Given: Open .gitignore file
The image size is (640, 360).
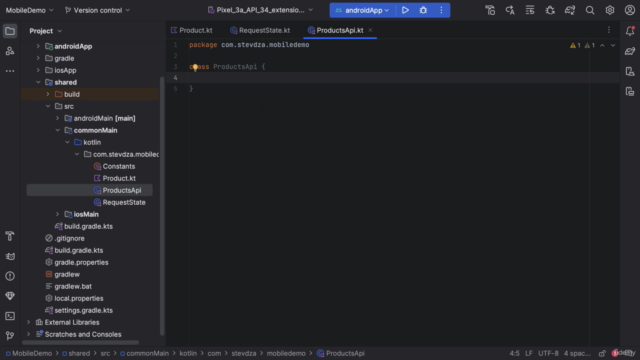Looking at the screenshot, I should point(69,238).
